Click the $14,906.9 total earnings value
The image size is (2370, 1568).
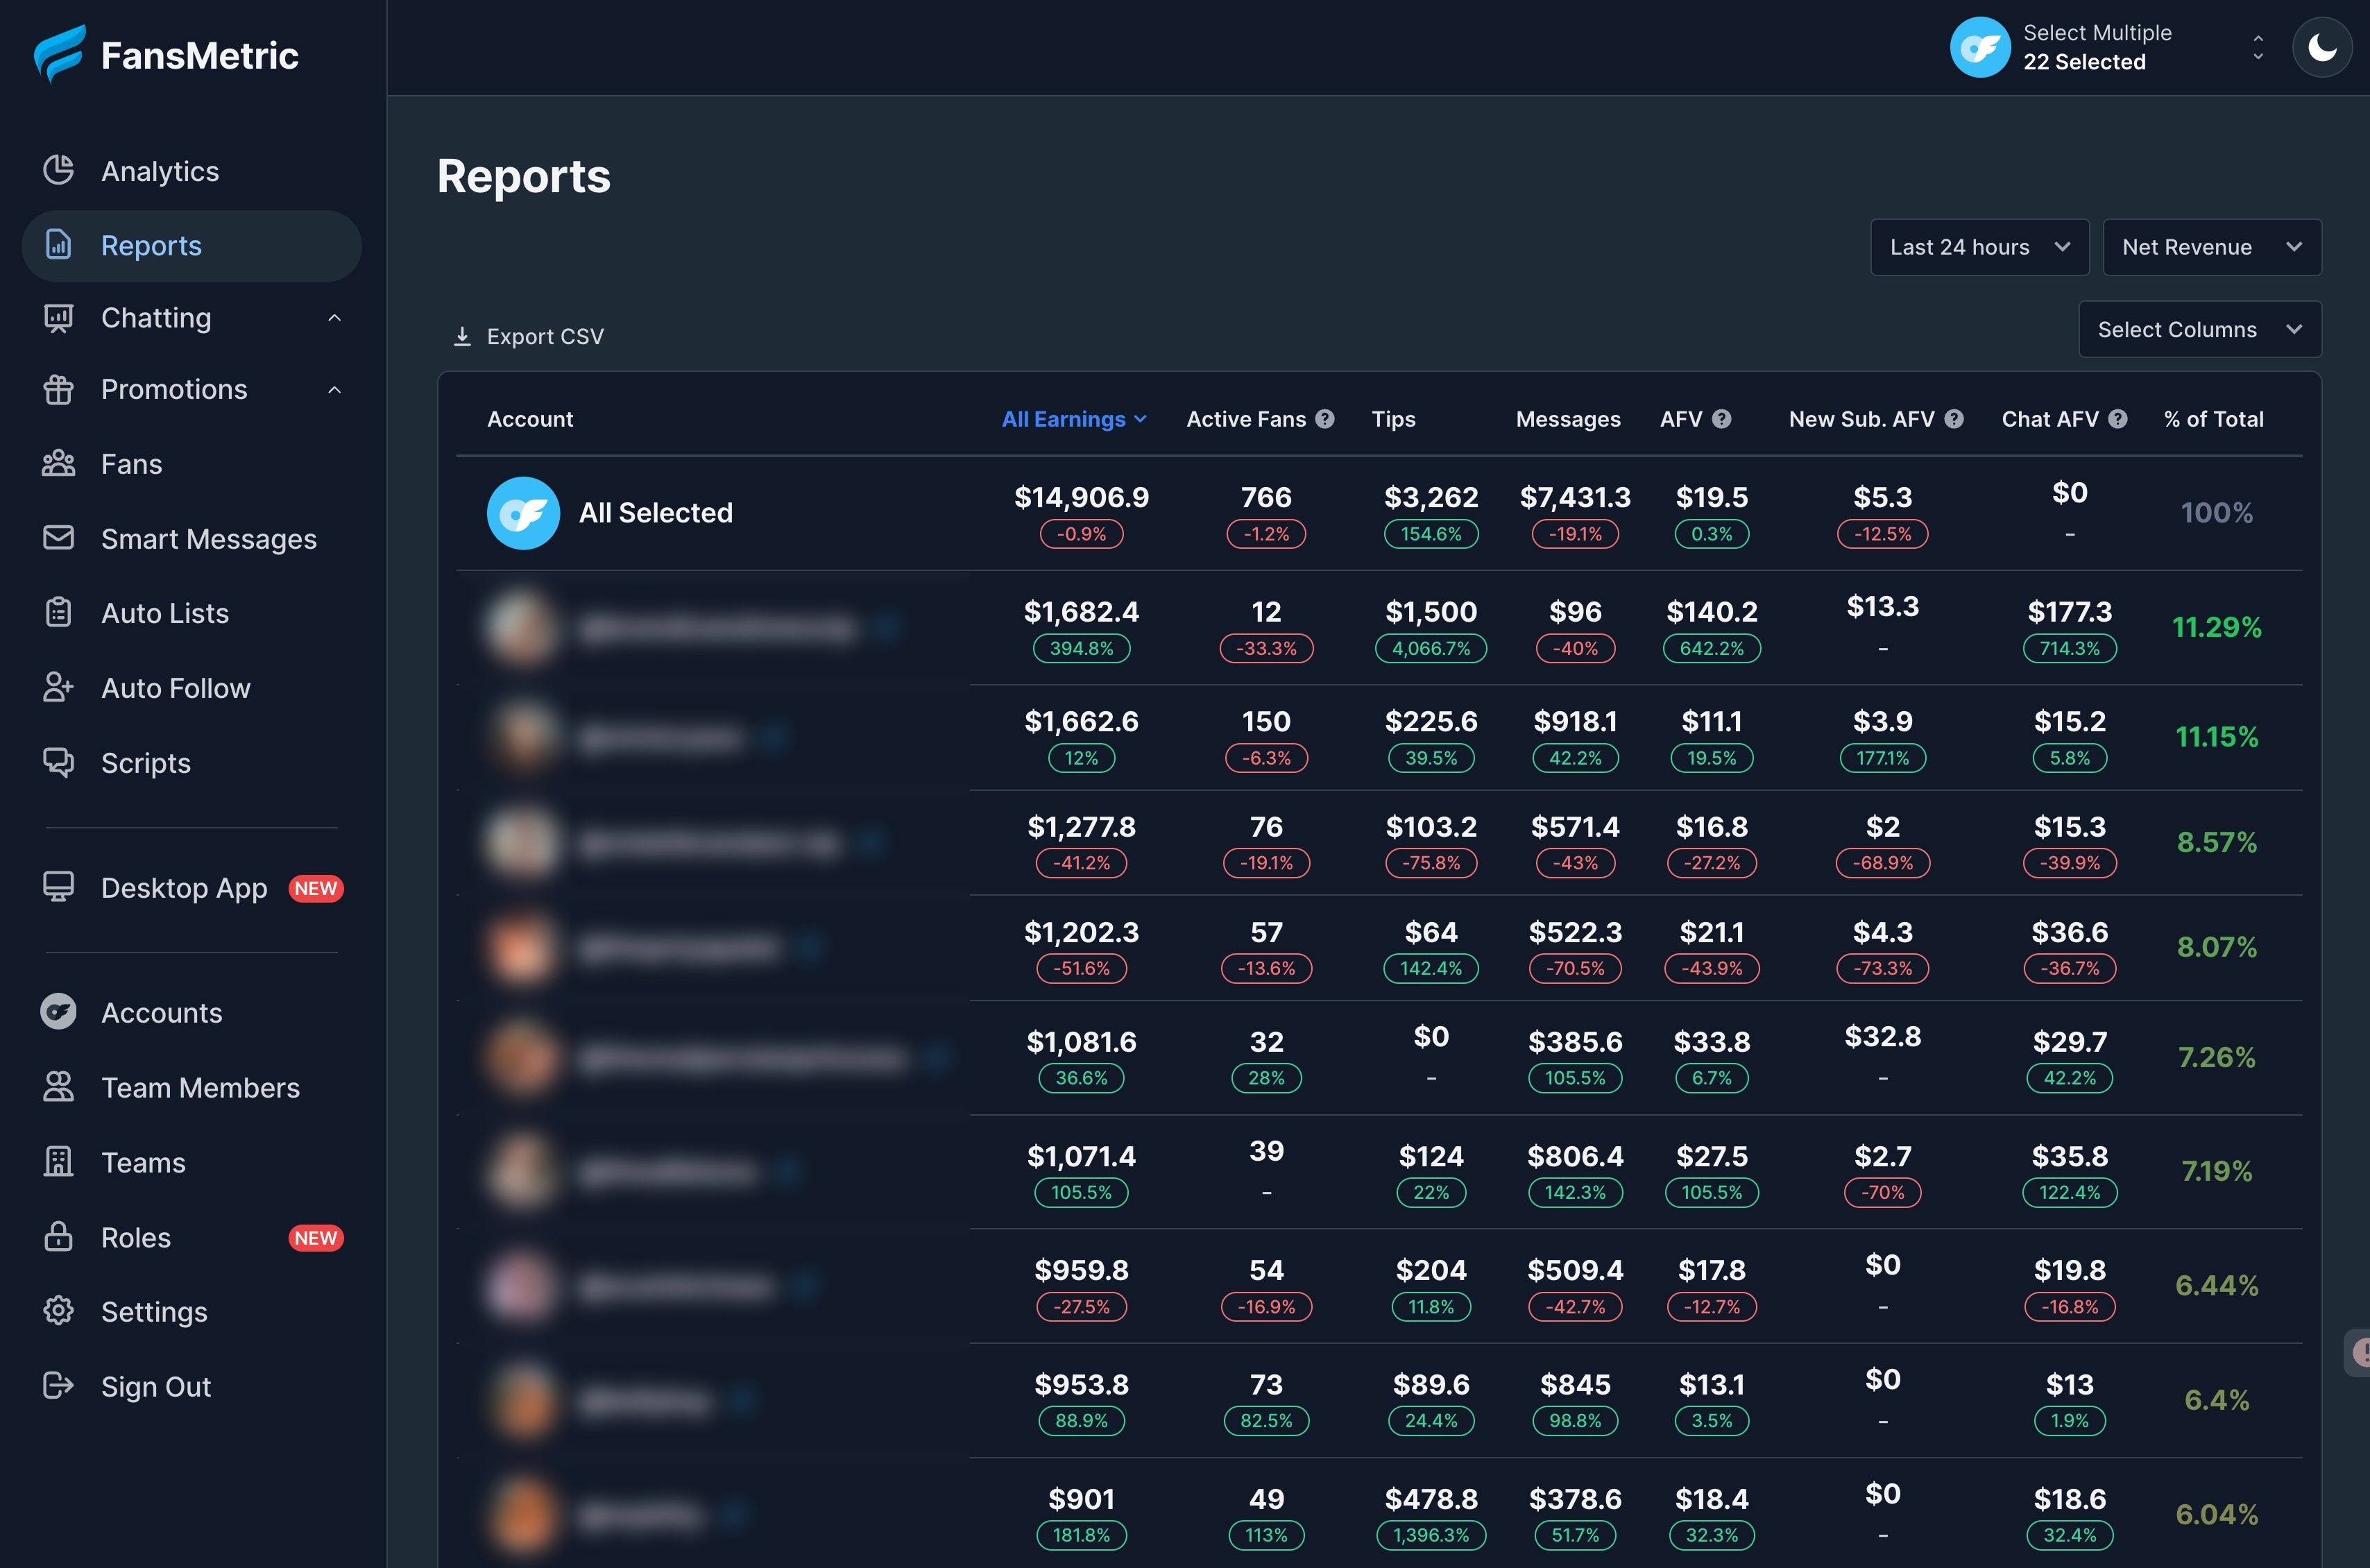click(1081, 497)
